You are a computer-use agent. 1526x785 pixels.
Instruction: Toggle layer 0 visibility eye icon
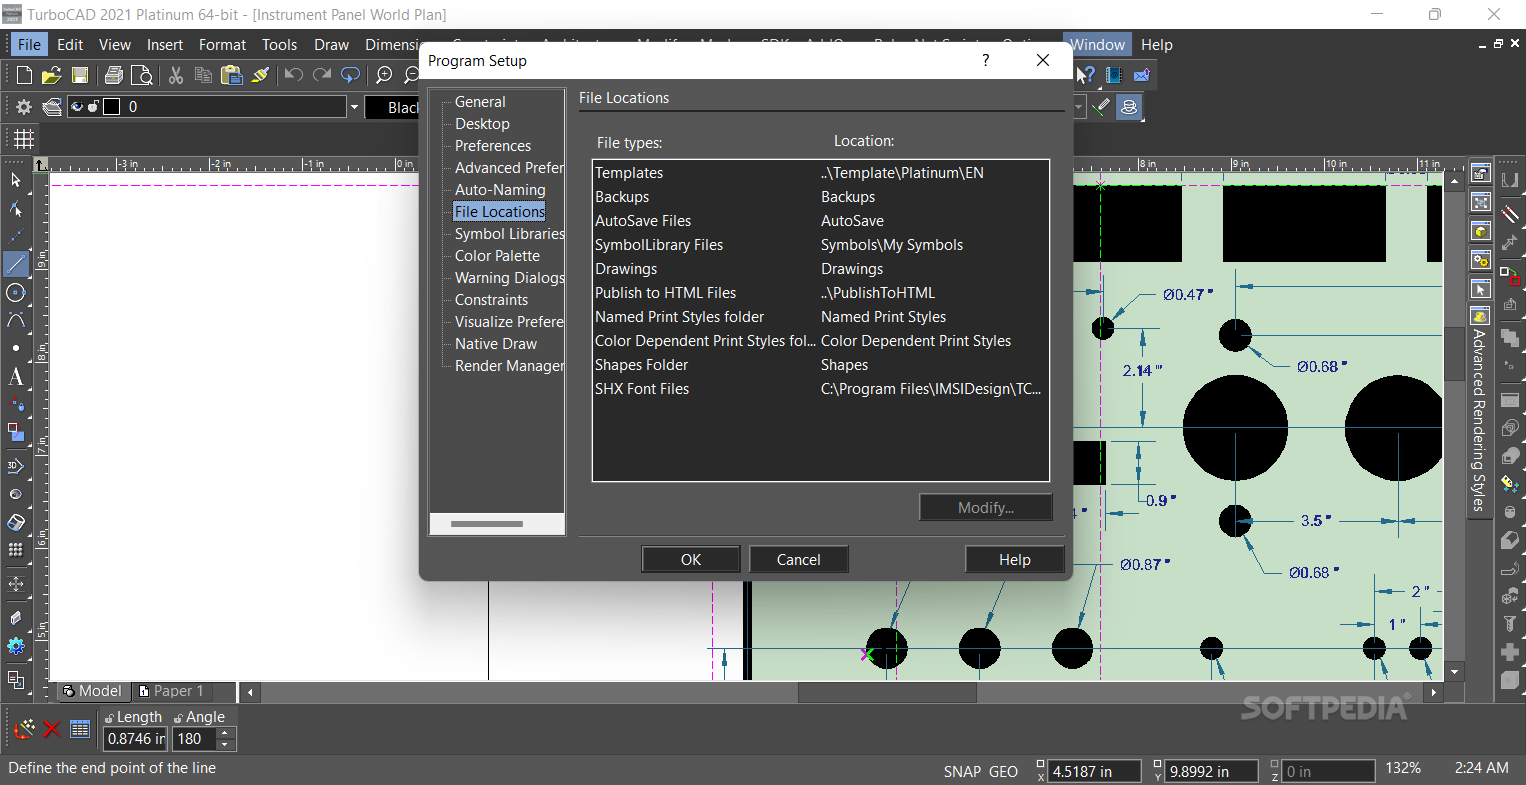[77, 107]
